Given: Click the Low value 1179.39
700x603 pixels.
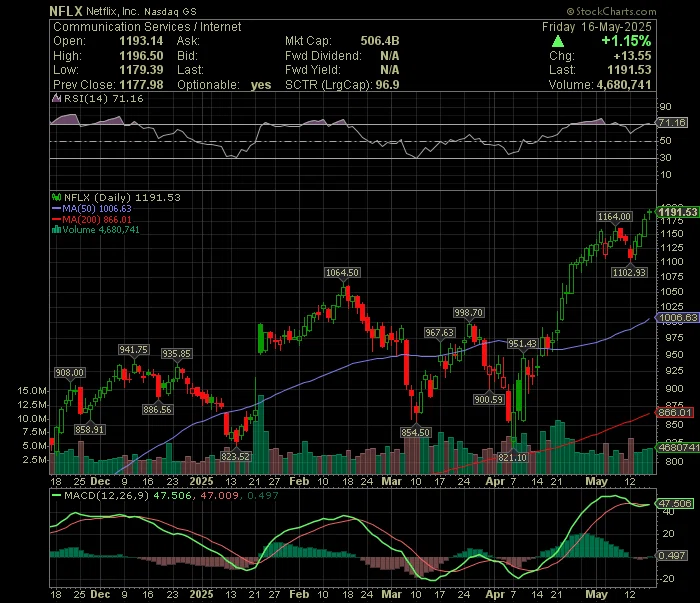Looking at the screenshot, I should [141, 70].
